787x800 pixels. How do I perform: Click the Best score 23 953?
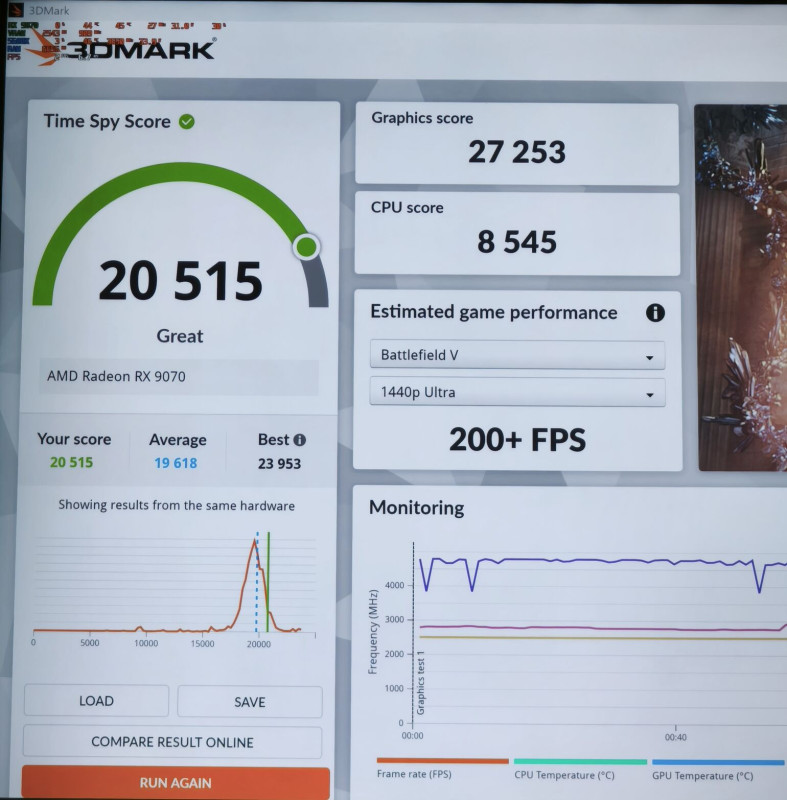[x=279, y=464]
